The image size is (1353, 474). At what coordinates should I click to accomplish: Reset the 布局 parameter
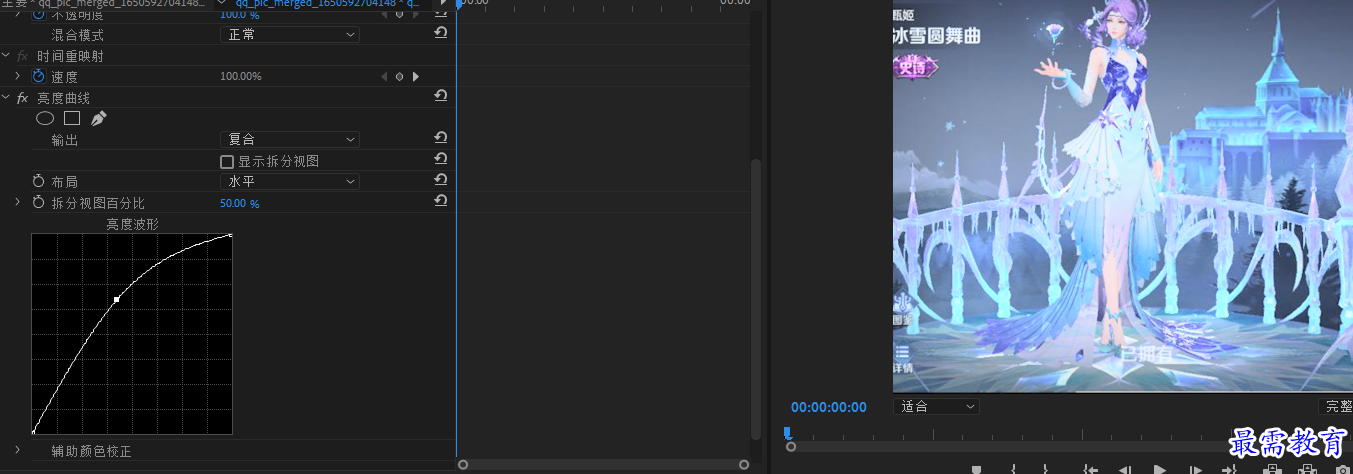[440, 181]
